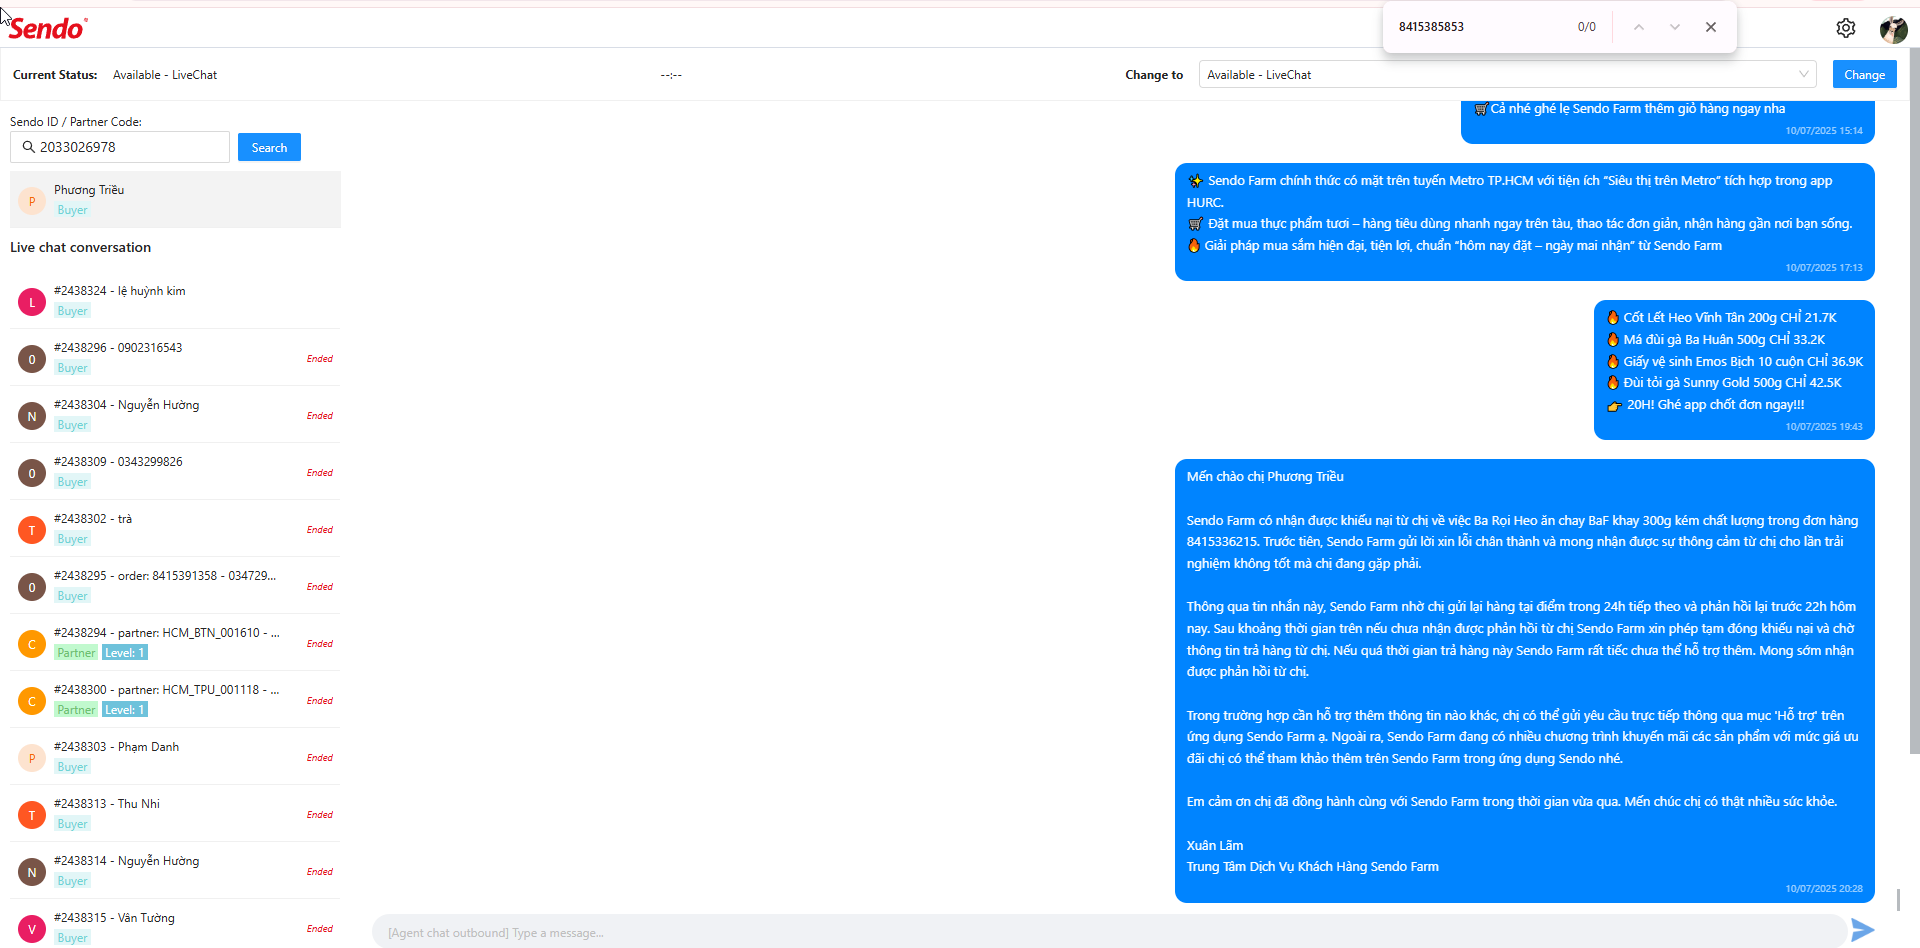Select Phương Triều buyer search result
The width and height of the screenshot is (1920, 948).
tap(175, 200)
